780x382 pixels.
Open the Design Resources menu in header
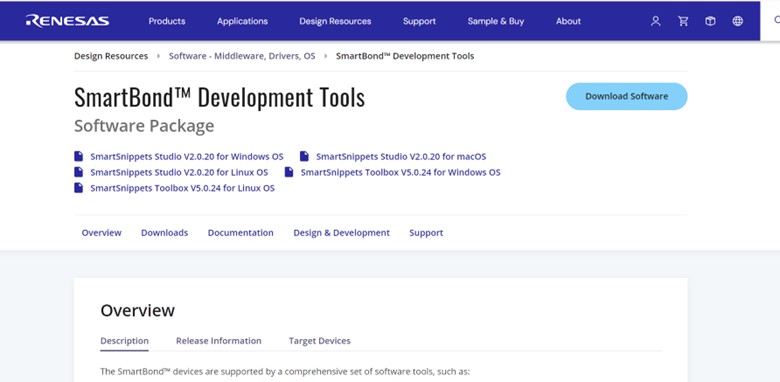(x=335, y=21)
